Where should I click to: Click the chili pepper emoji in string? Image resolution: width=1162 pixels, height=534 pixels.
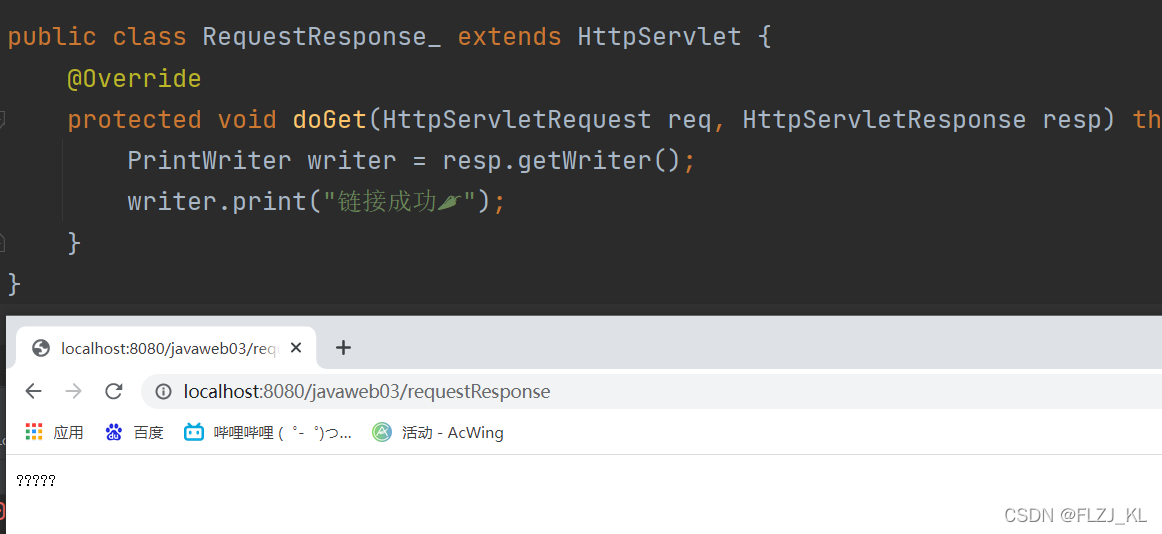449,201
